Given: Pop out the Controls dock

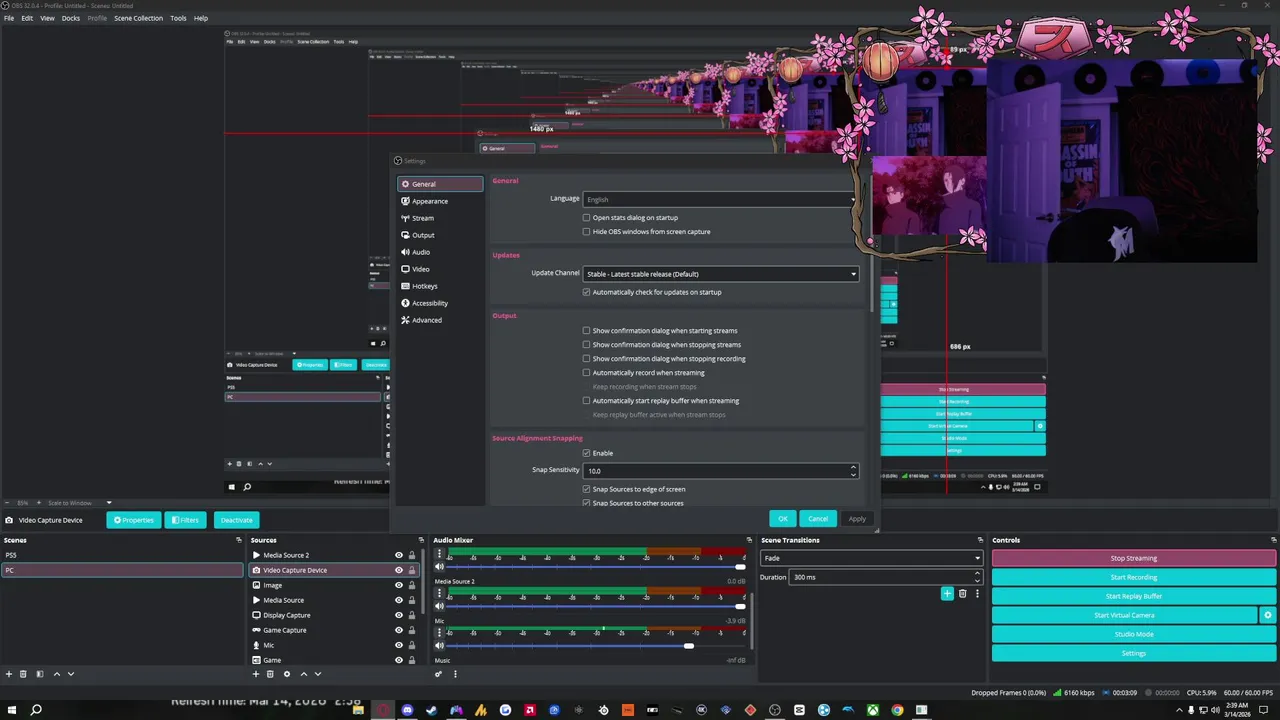Looking at the screenshot, I should [x=1271, y=540].
